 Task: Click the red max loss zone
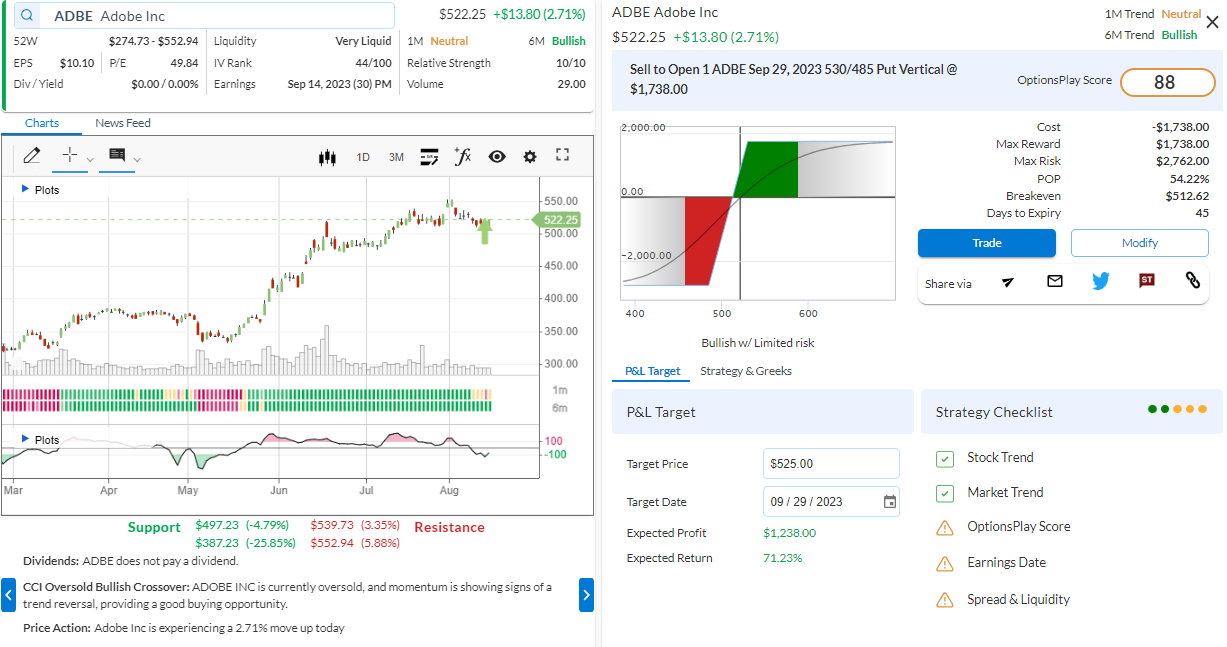[706, 241]
